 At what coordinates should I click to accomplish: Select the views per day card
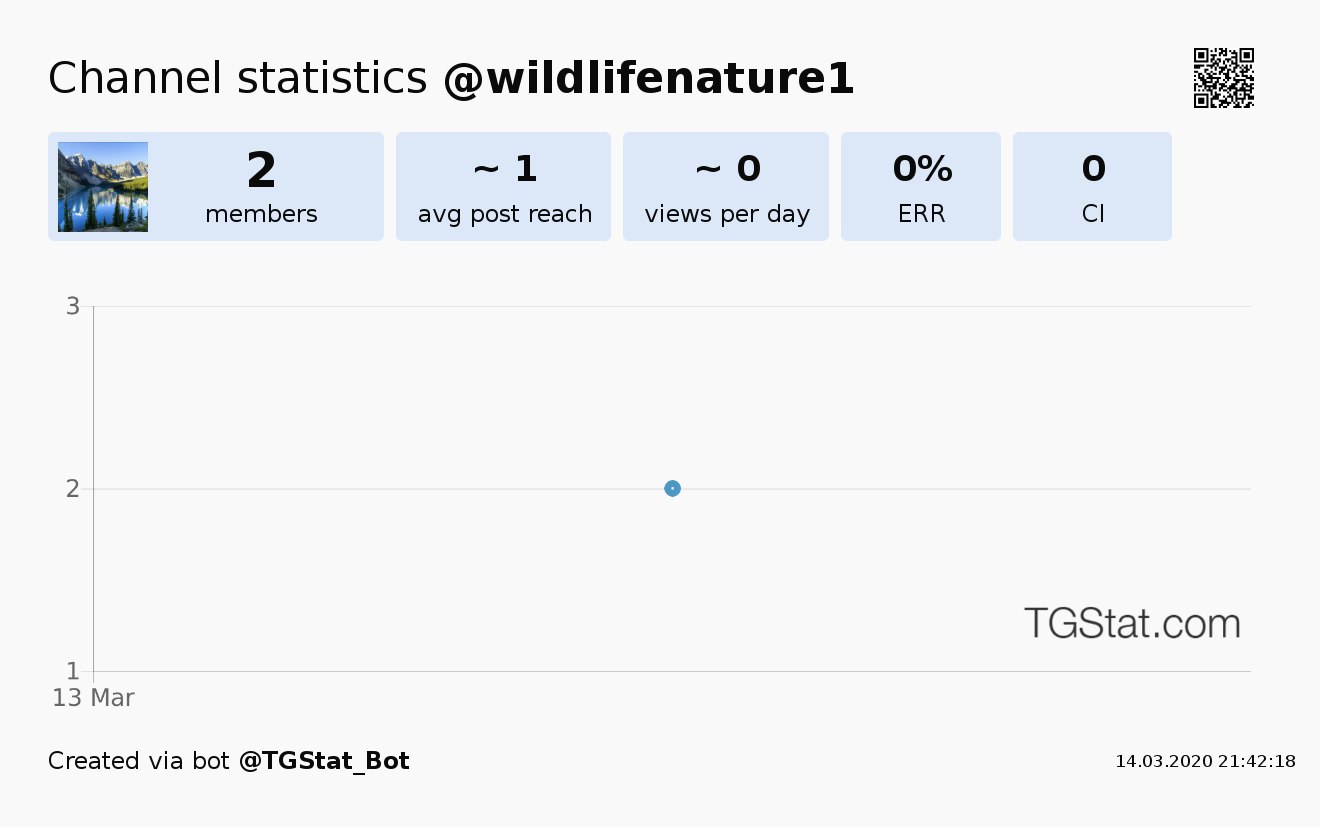pyautogui.click(x=726, y=187)
